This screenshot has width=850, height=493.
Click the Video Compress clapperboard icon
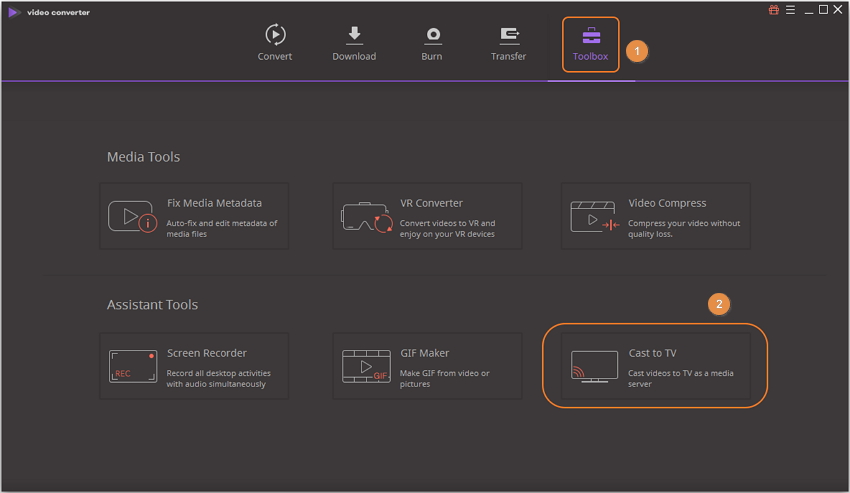[595, 217]
